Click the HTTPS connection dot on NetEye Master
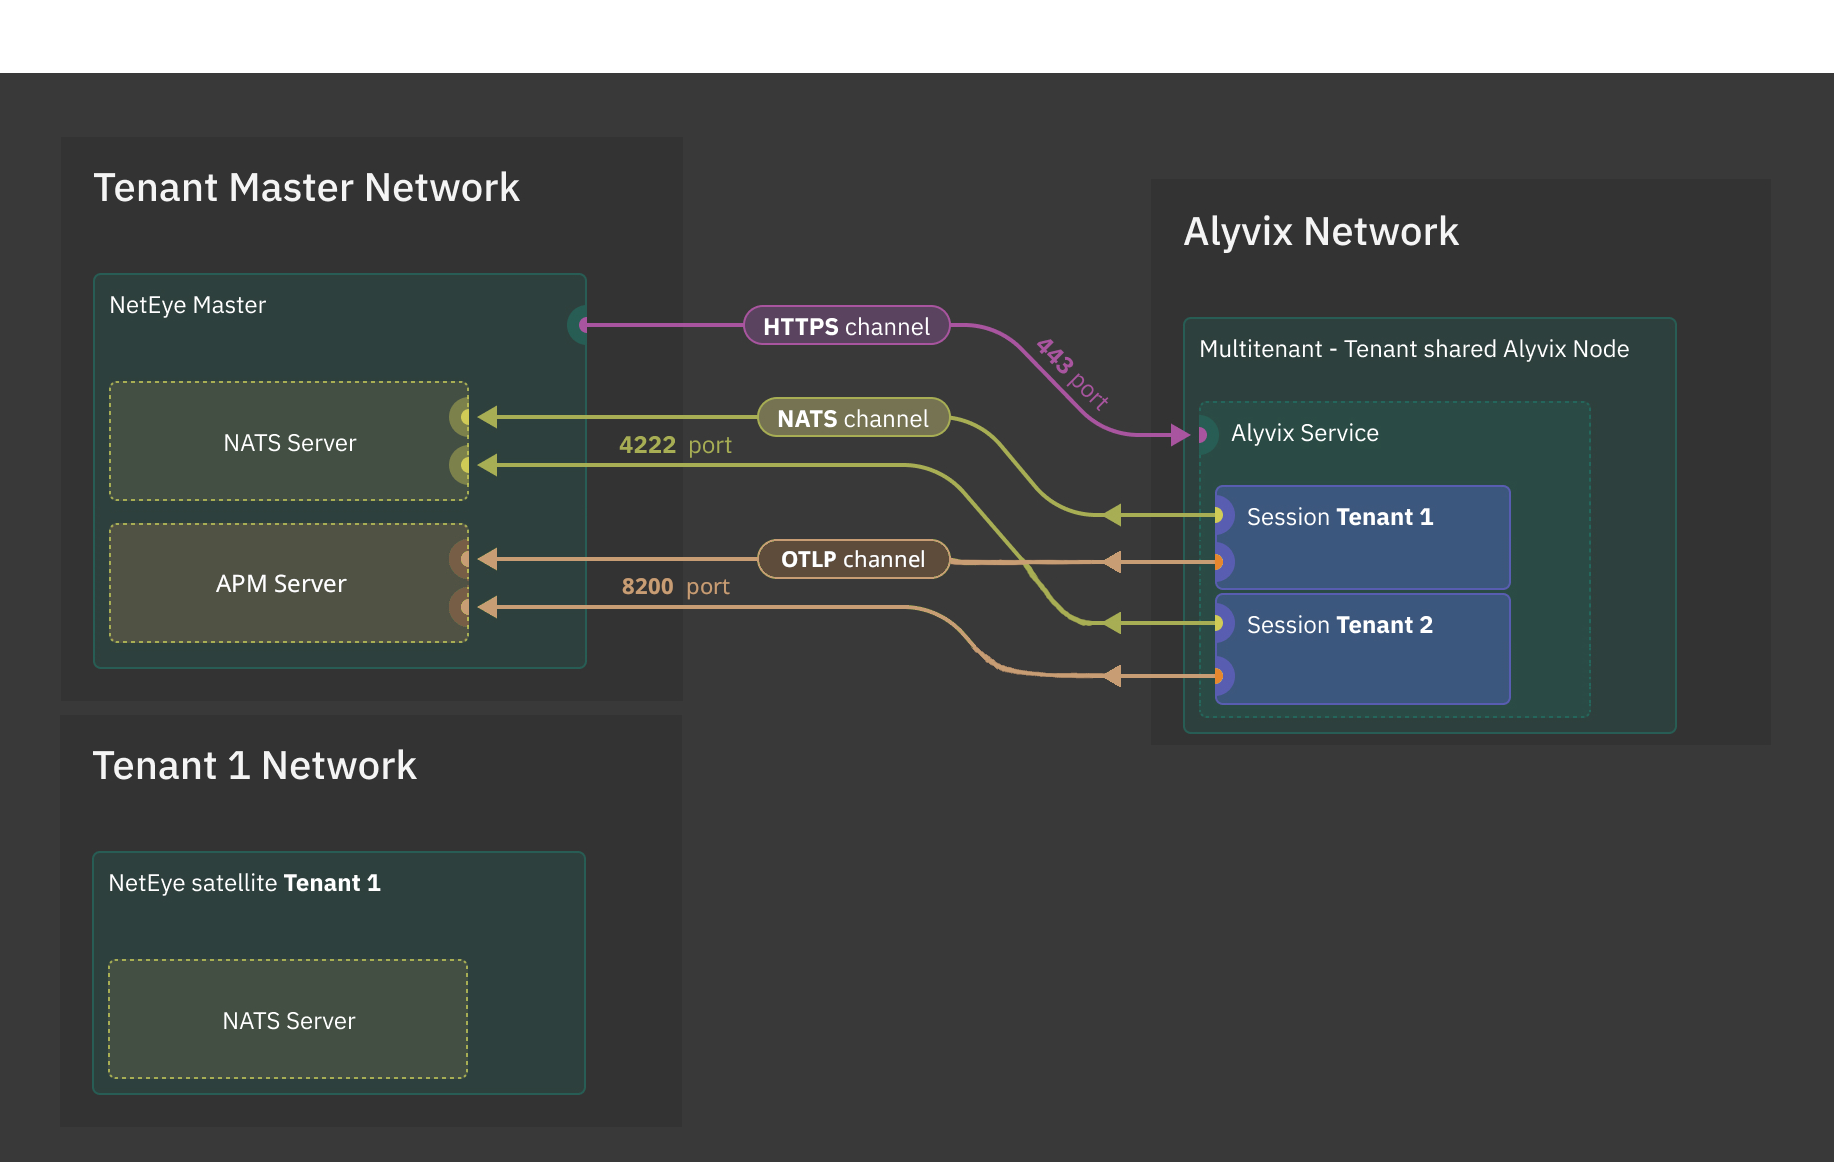Screen dimensions: 1834x1162 point(581,325)
